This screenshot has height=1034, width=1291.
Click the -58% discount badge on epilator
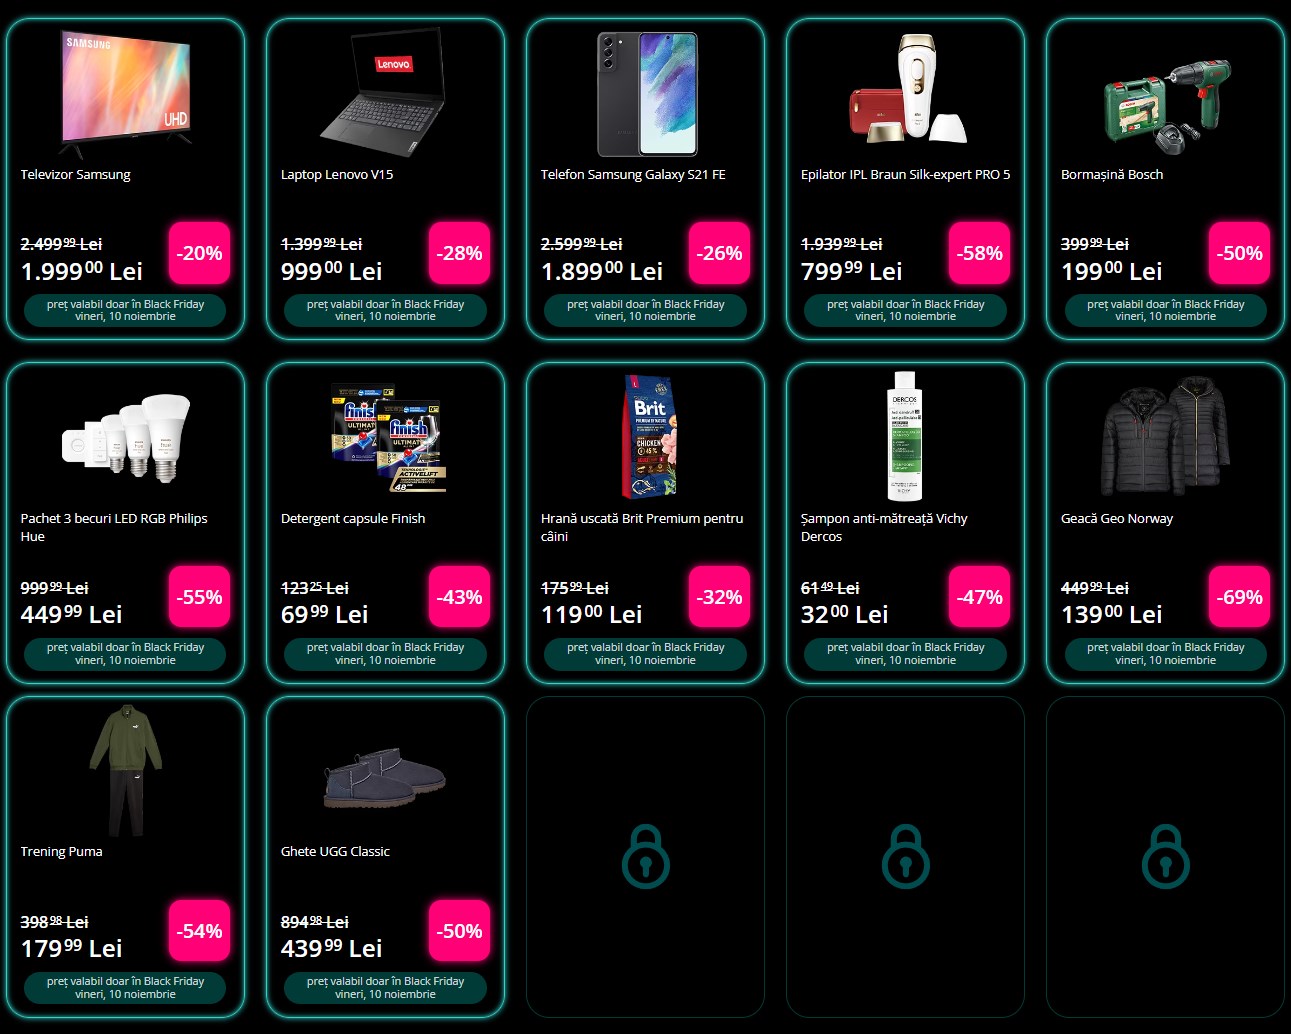point(979,253)
